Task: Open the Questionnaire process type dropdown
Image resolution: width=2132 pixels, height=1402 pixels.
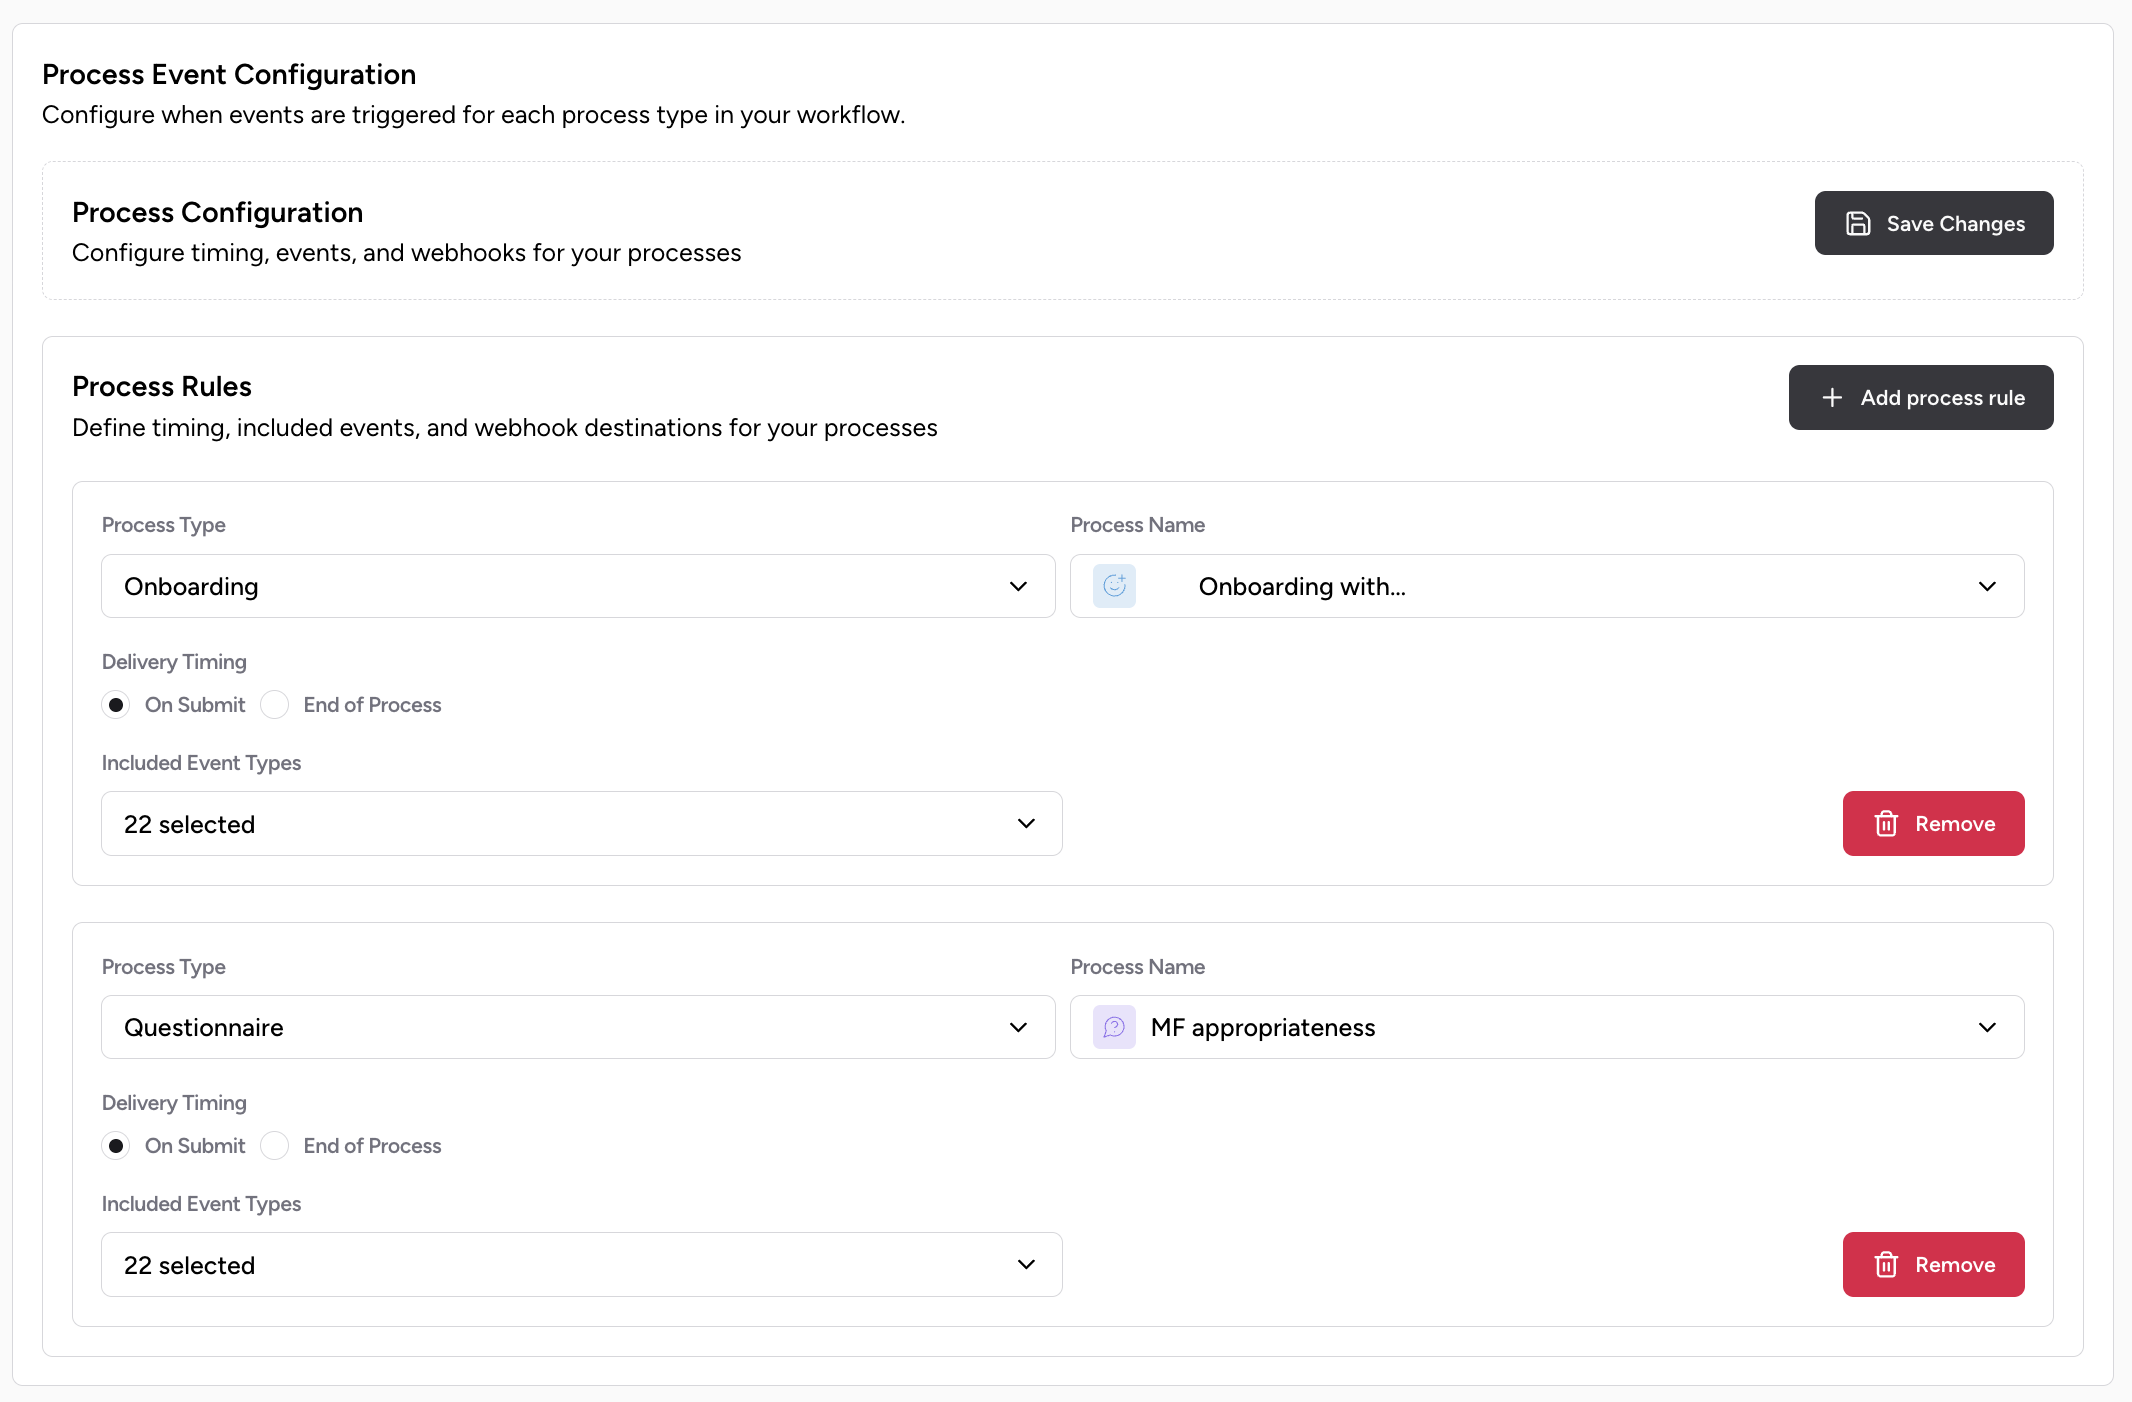Action: (577, 1027)
